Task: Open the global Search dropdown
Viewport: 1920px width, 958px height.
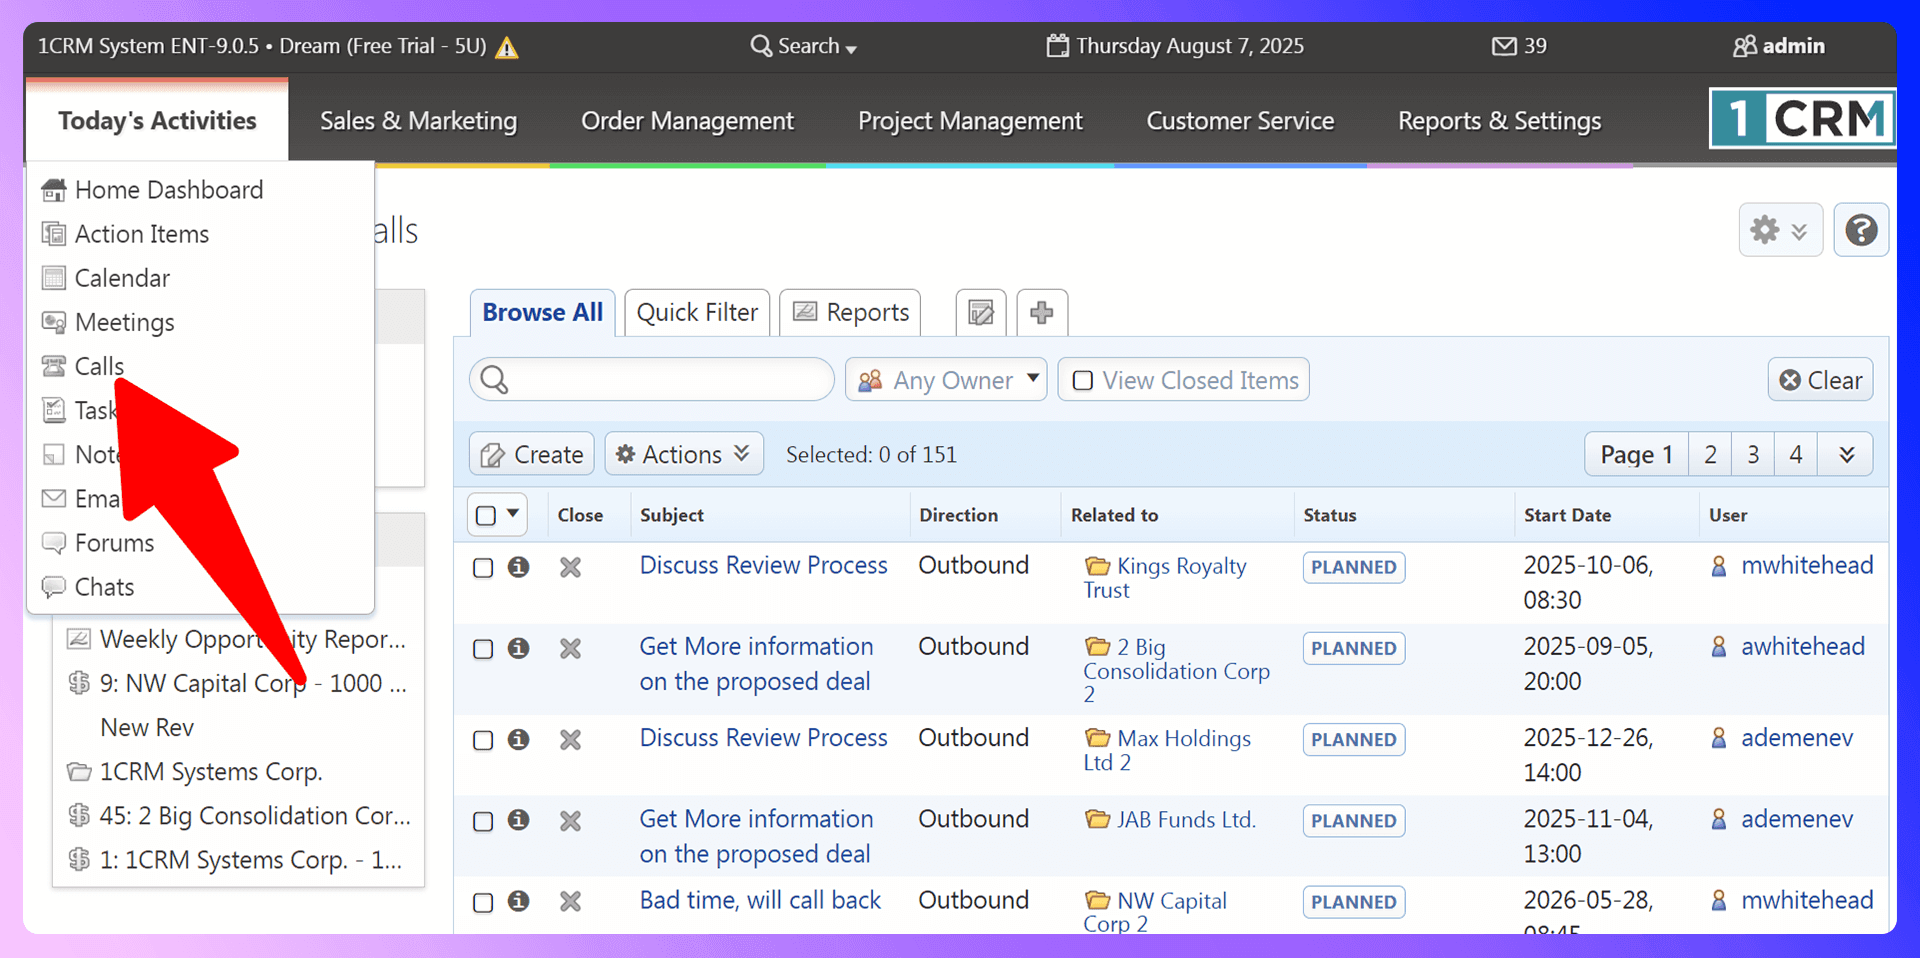Action: coord(804,46)
